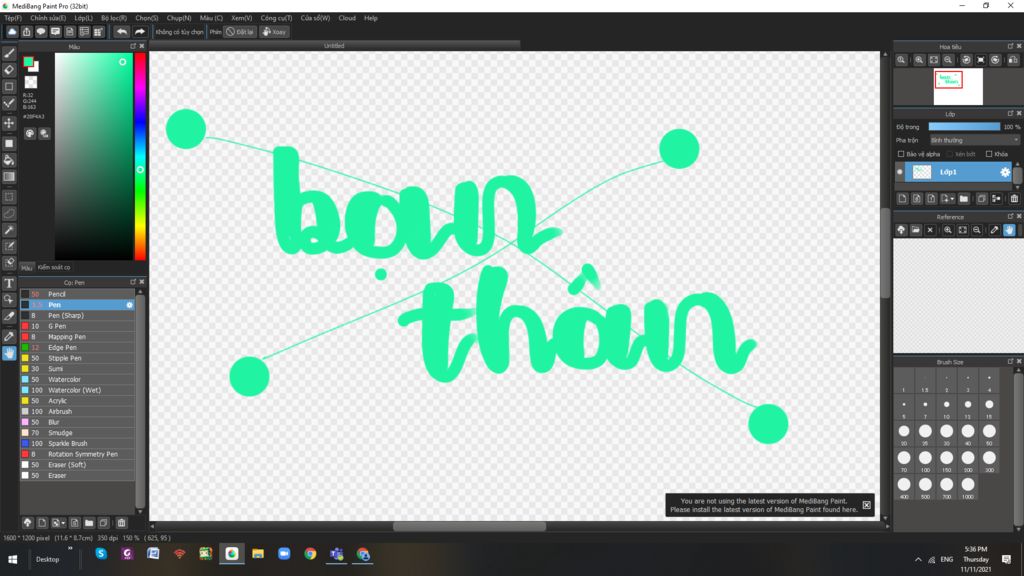The height and width of the screenshot is (576, 1024).
Task: Click the export/share toolbar icon
Action: click(x=27, y=31)
